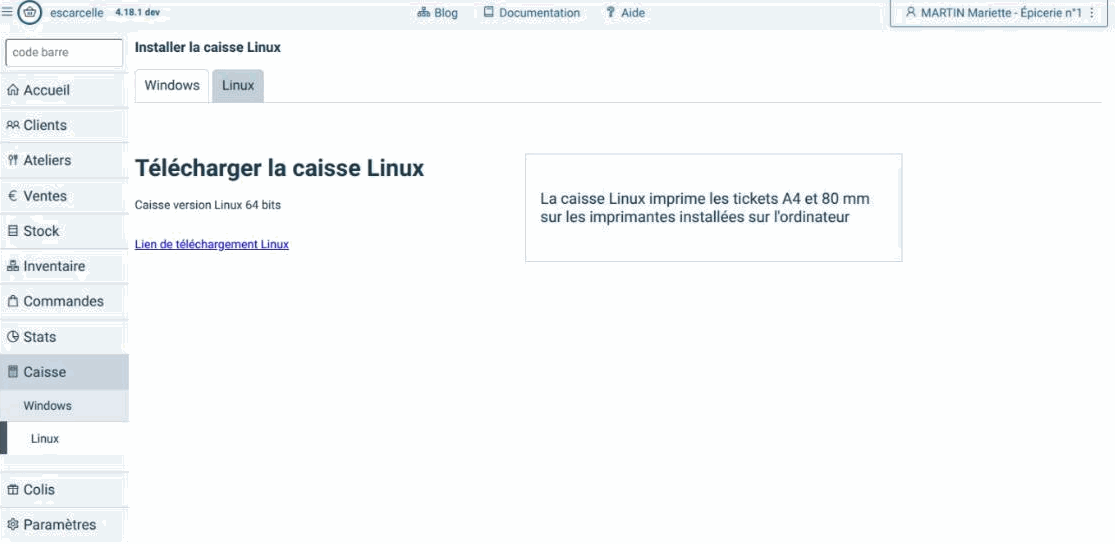The width and height of the screenshot is (1115, 544).
Task: Open the Aide help link
Action: (625, 13)
